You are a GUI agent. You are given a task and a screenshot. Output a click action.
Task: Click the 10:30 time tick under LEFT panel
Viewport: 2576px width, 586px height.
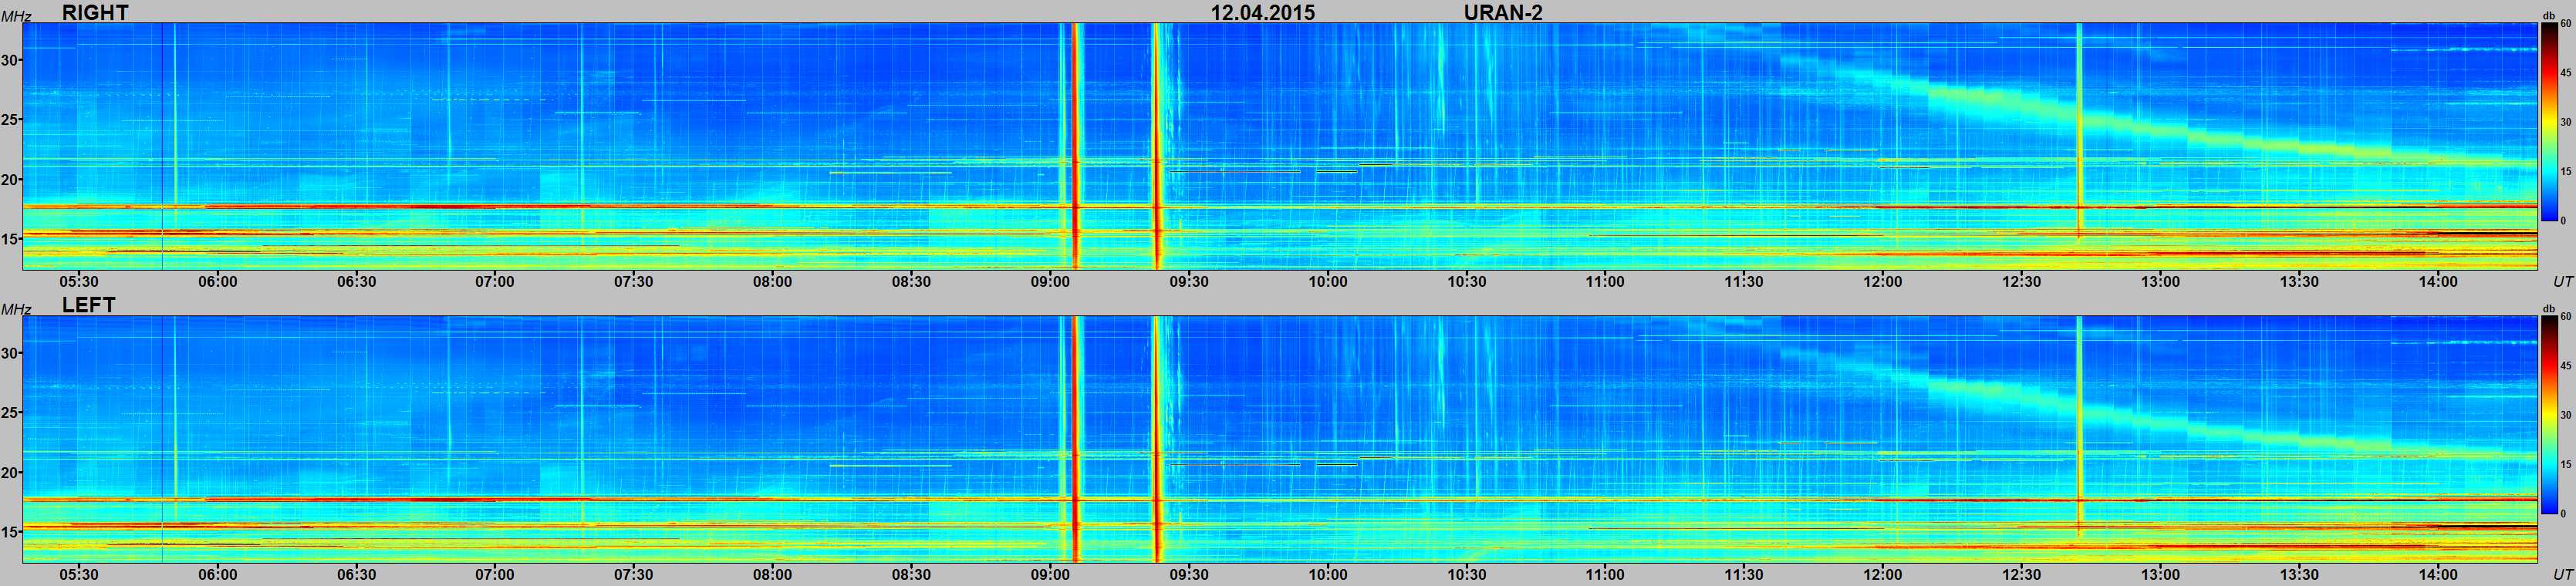pos(1467,575)
